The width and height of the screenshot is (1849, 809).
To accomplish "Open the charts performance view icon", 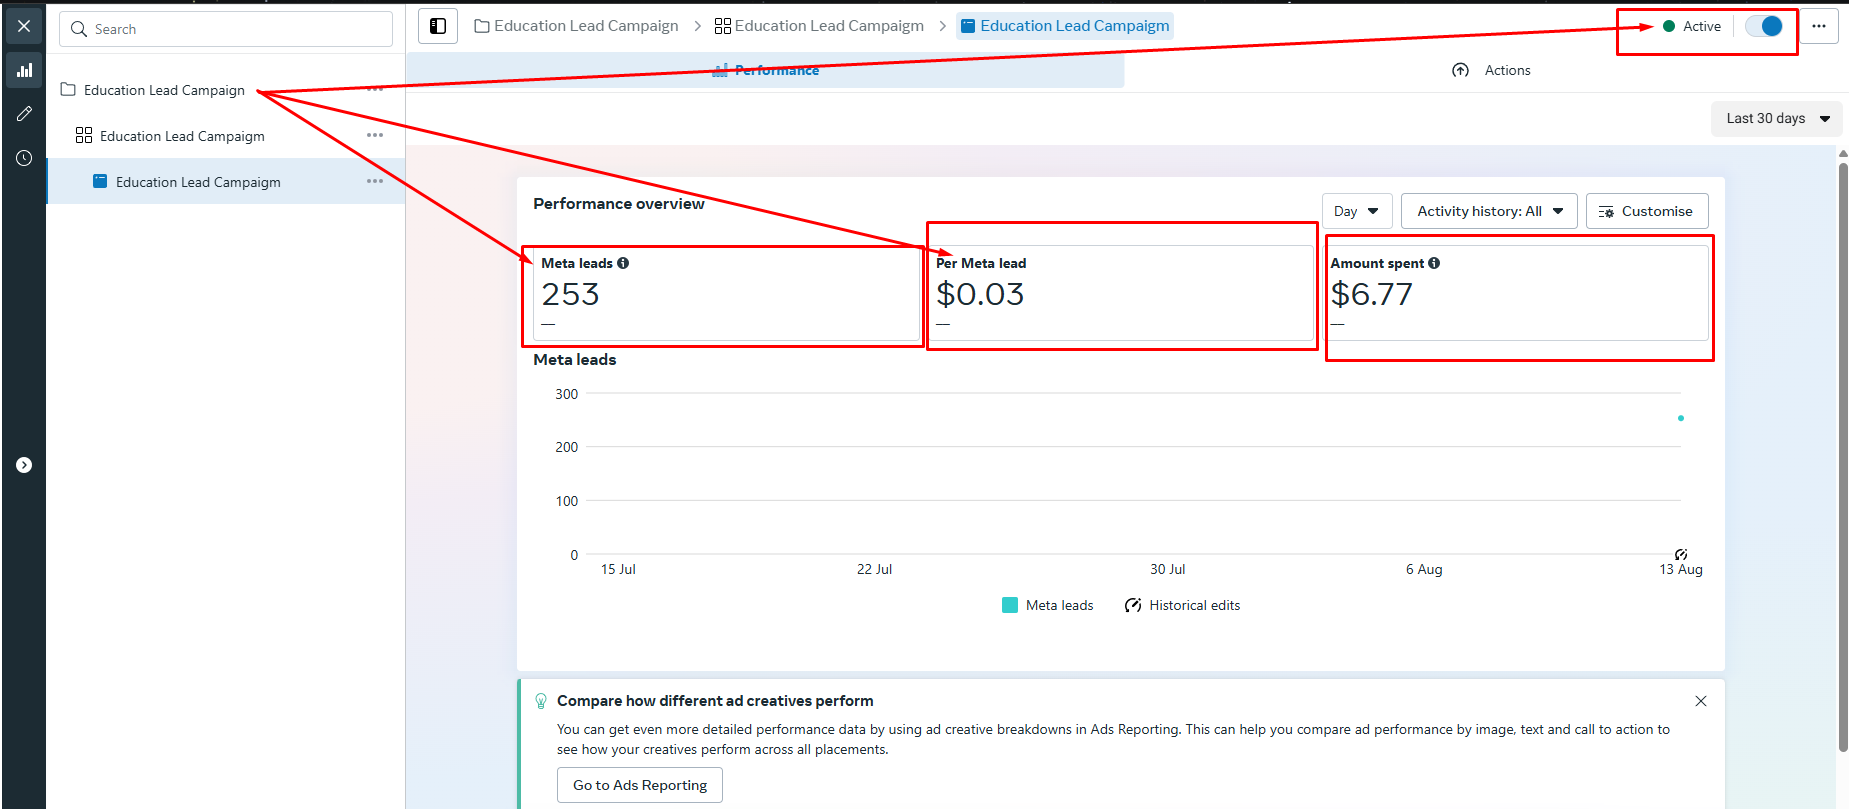I will pos(24,70).
